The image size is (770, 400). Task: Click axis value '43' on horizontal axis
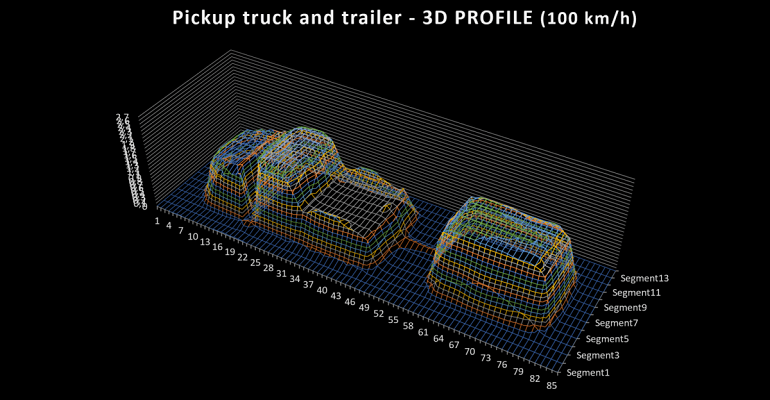coord(335,296)
